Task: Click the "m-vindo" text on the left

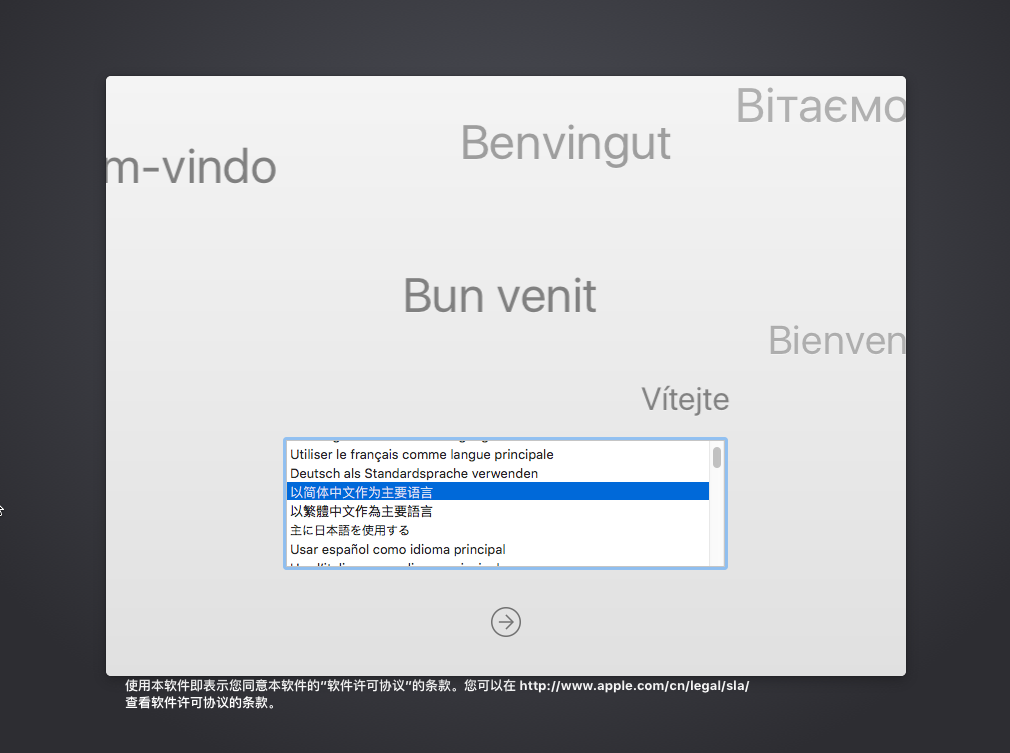Action: (190, 167)
